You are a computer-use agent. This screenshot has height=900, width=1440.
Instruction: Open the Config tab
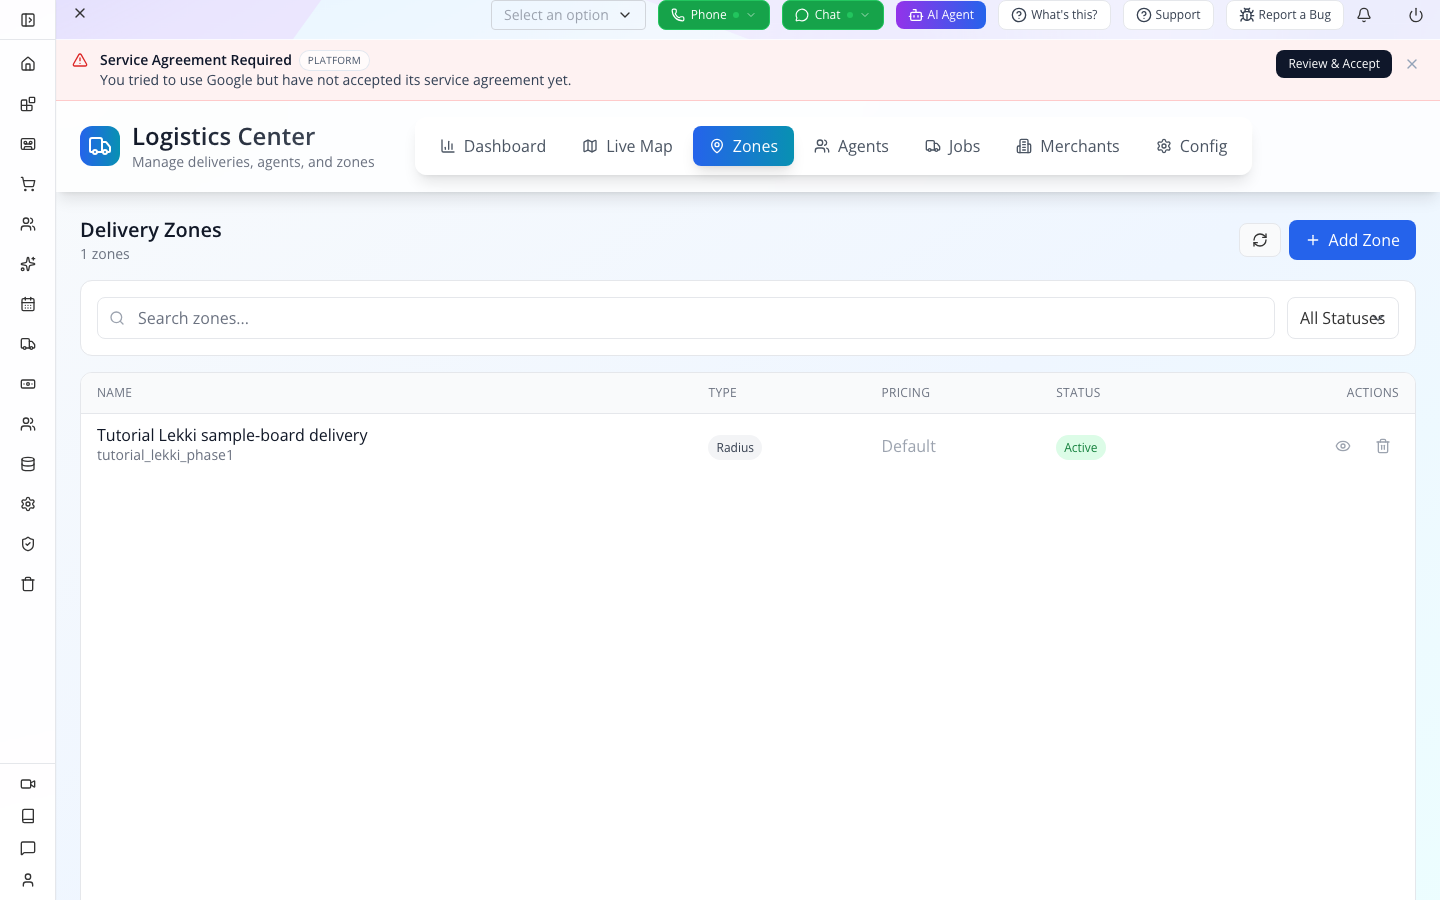pyautogui.click(x=1192, y=146)
